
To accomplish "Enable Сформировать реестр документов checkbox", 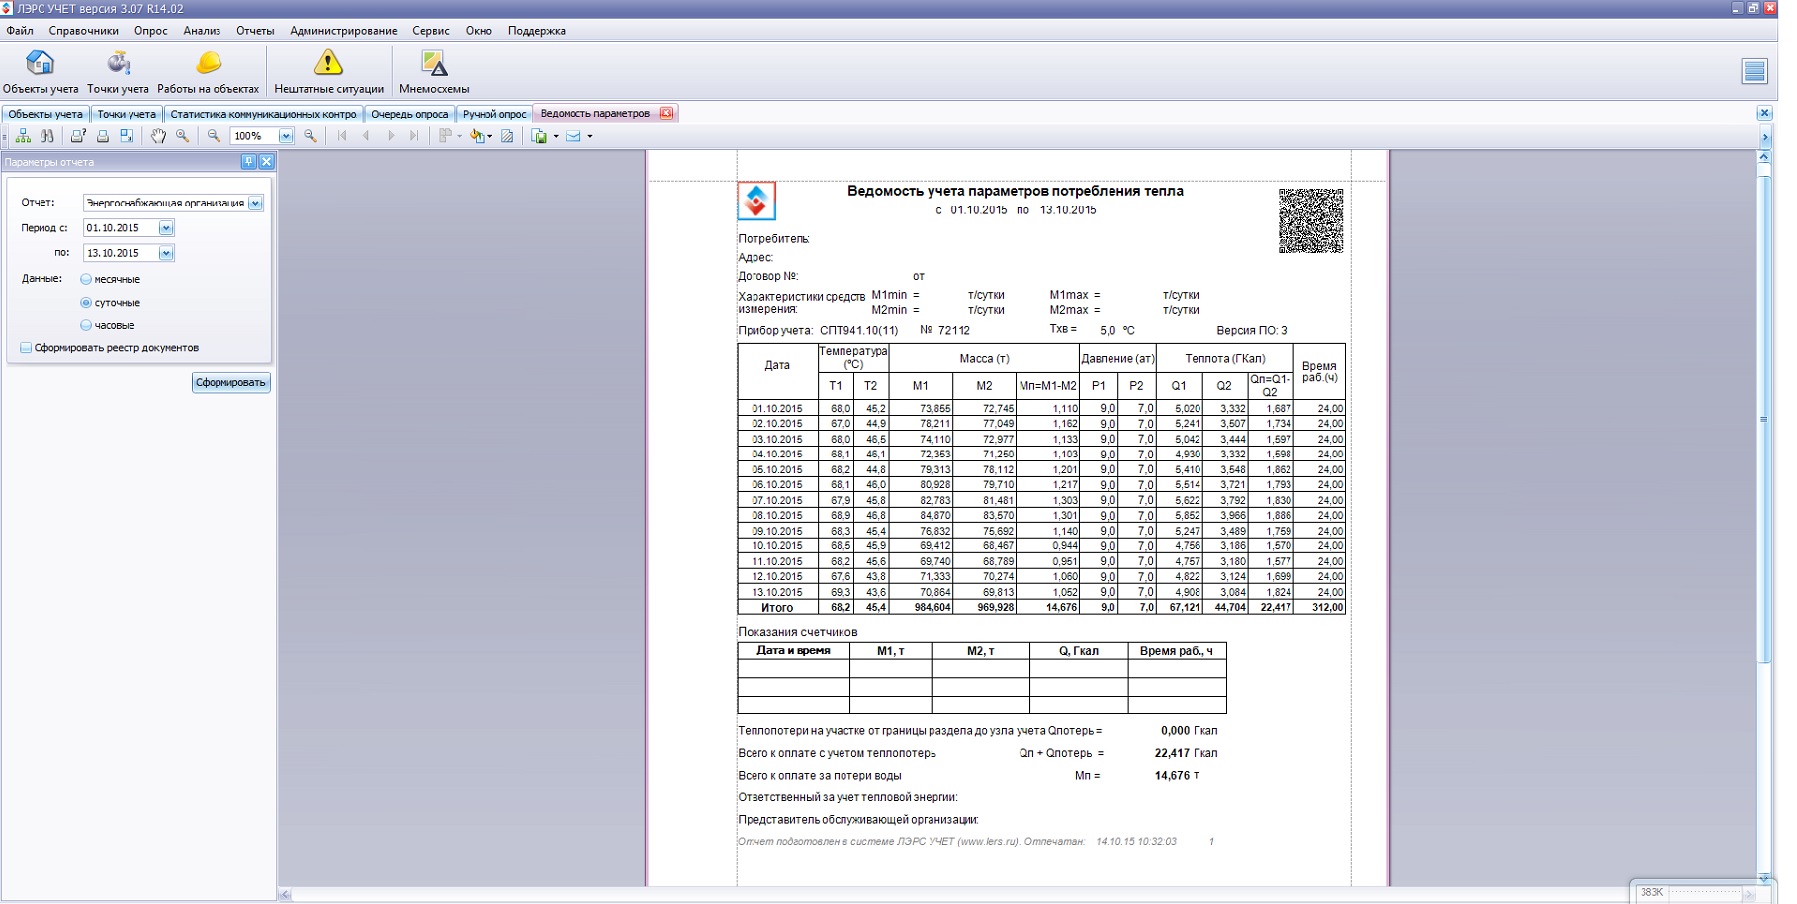I will [x=26, y=348].
